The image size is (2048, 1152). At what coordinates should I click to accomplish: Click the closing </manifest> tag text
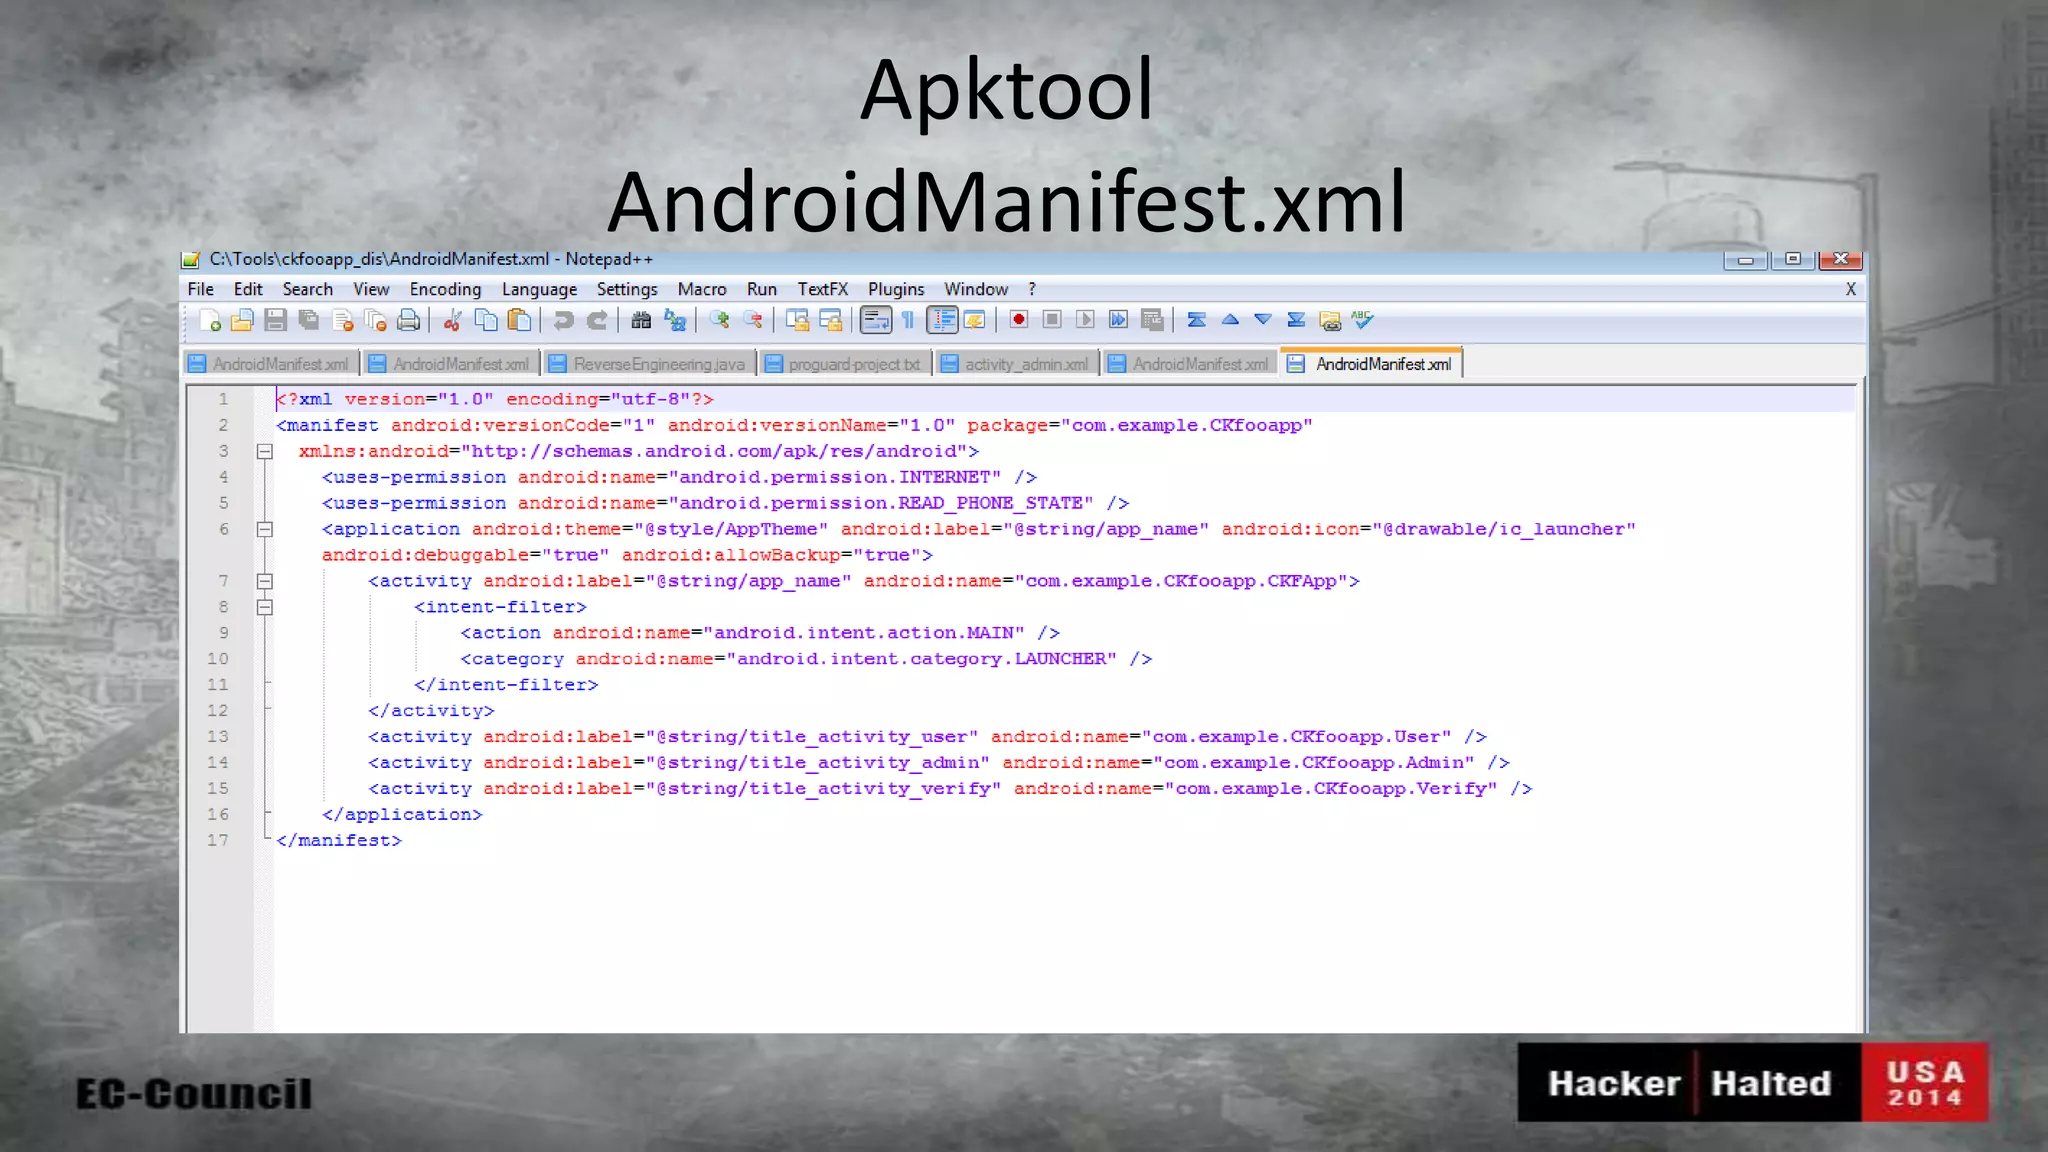pyautogui.click(x=339, y=841)
